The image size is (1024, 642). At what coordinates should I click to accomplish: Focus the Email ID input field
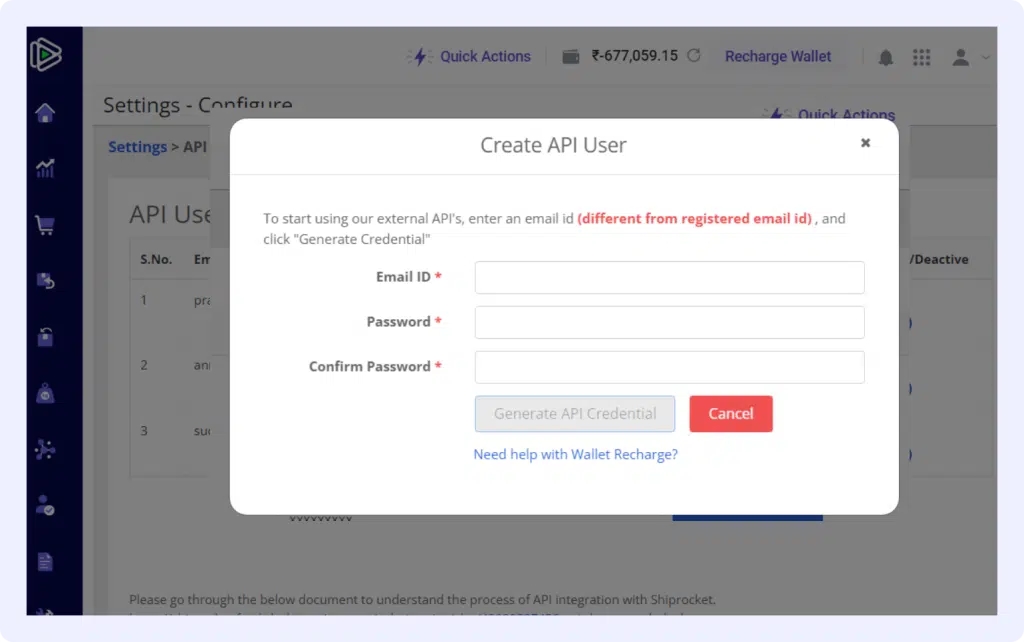[x=669, y=277]
